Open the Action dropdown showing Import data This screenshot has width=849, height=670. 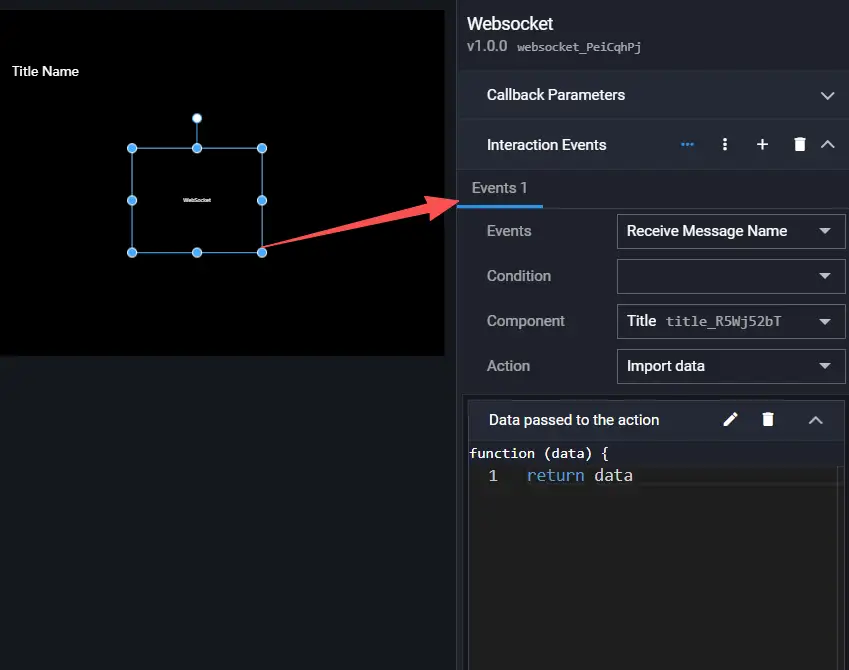731,366
